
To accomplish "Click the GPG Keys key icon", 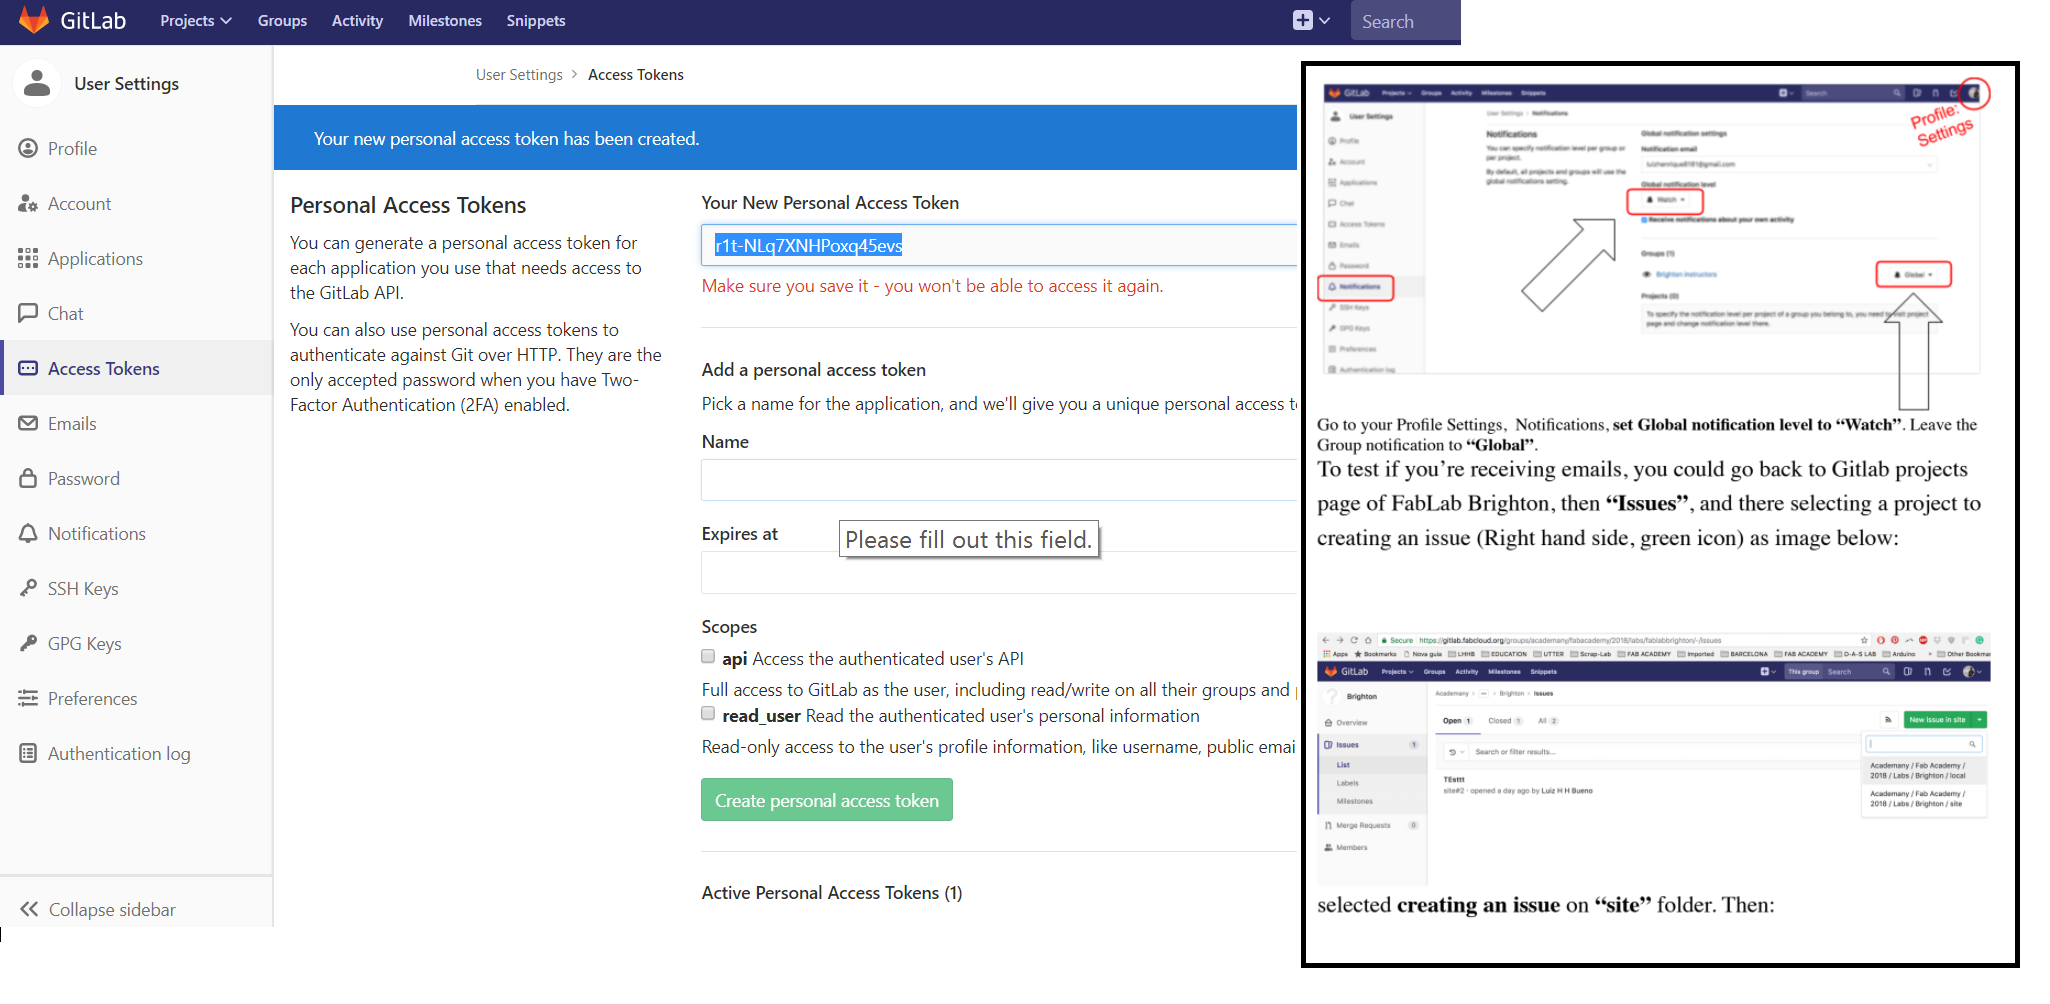I will [28, 643].
